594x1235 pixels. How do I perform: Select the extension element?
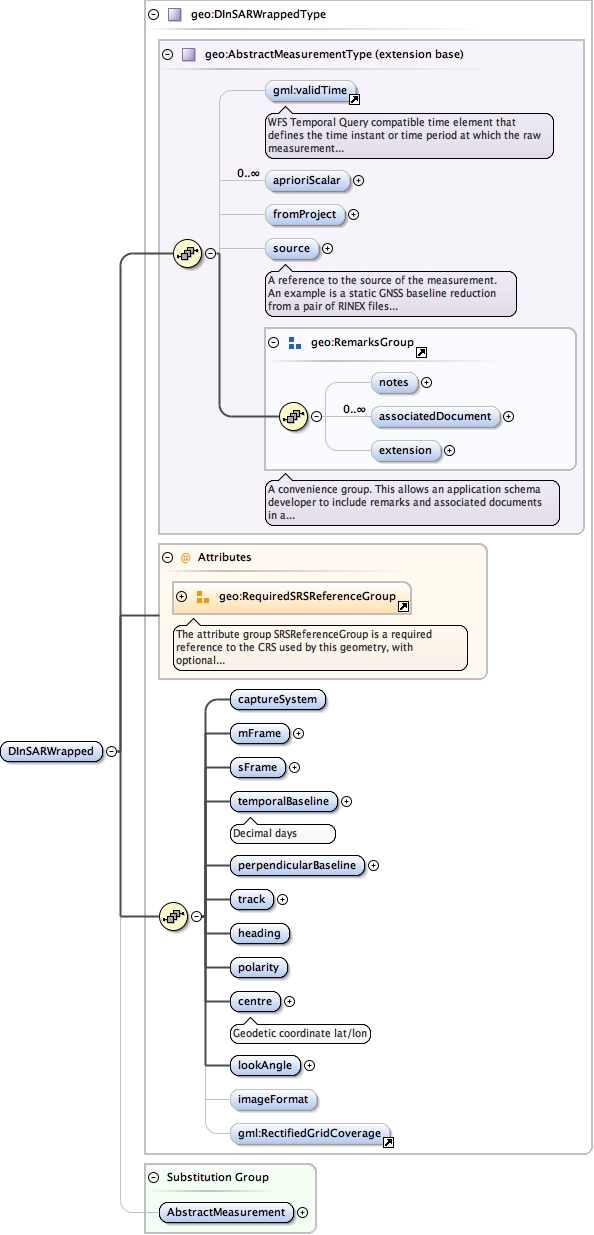tap(405, 450)
